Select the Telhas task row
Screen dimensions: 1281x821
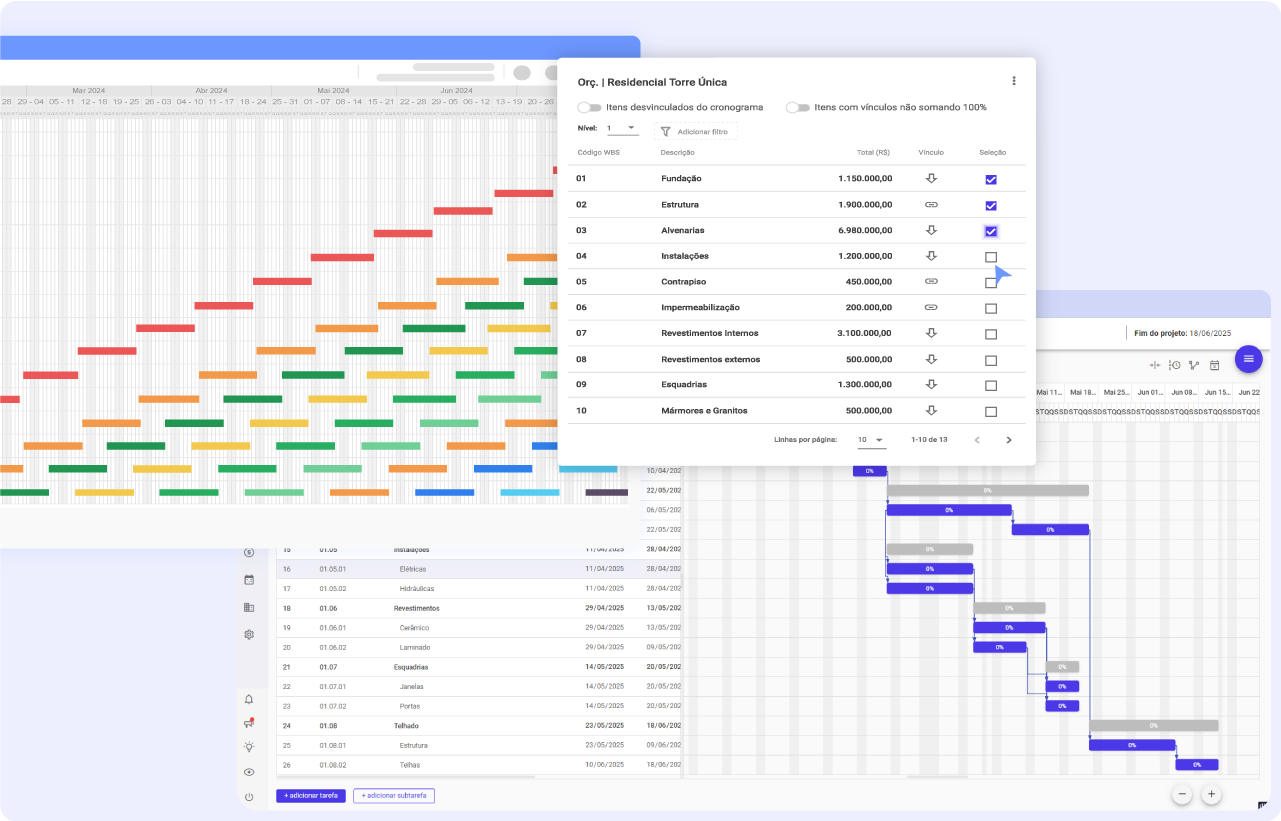[479, 765]
